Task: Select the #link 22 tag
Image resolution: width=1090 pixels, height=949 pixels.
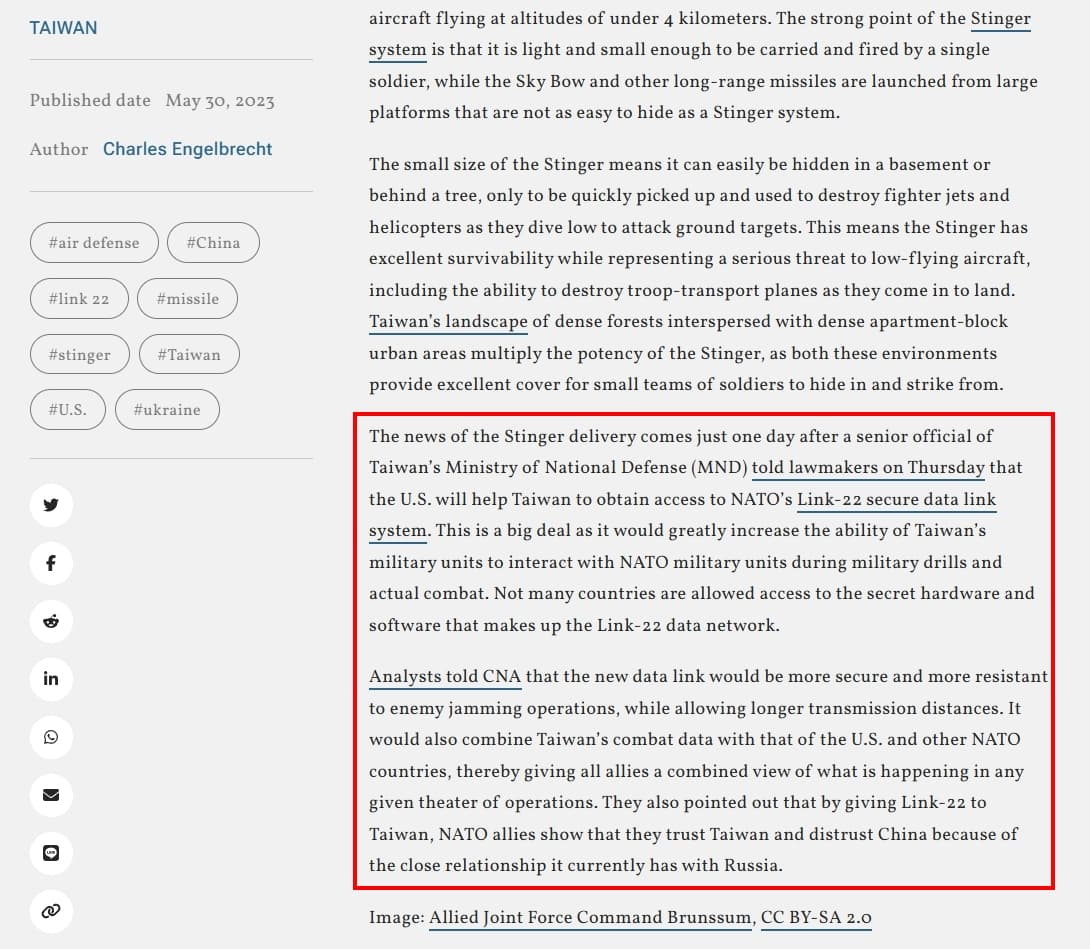Action: coord(79,299)
